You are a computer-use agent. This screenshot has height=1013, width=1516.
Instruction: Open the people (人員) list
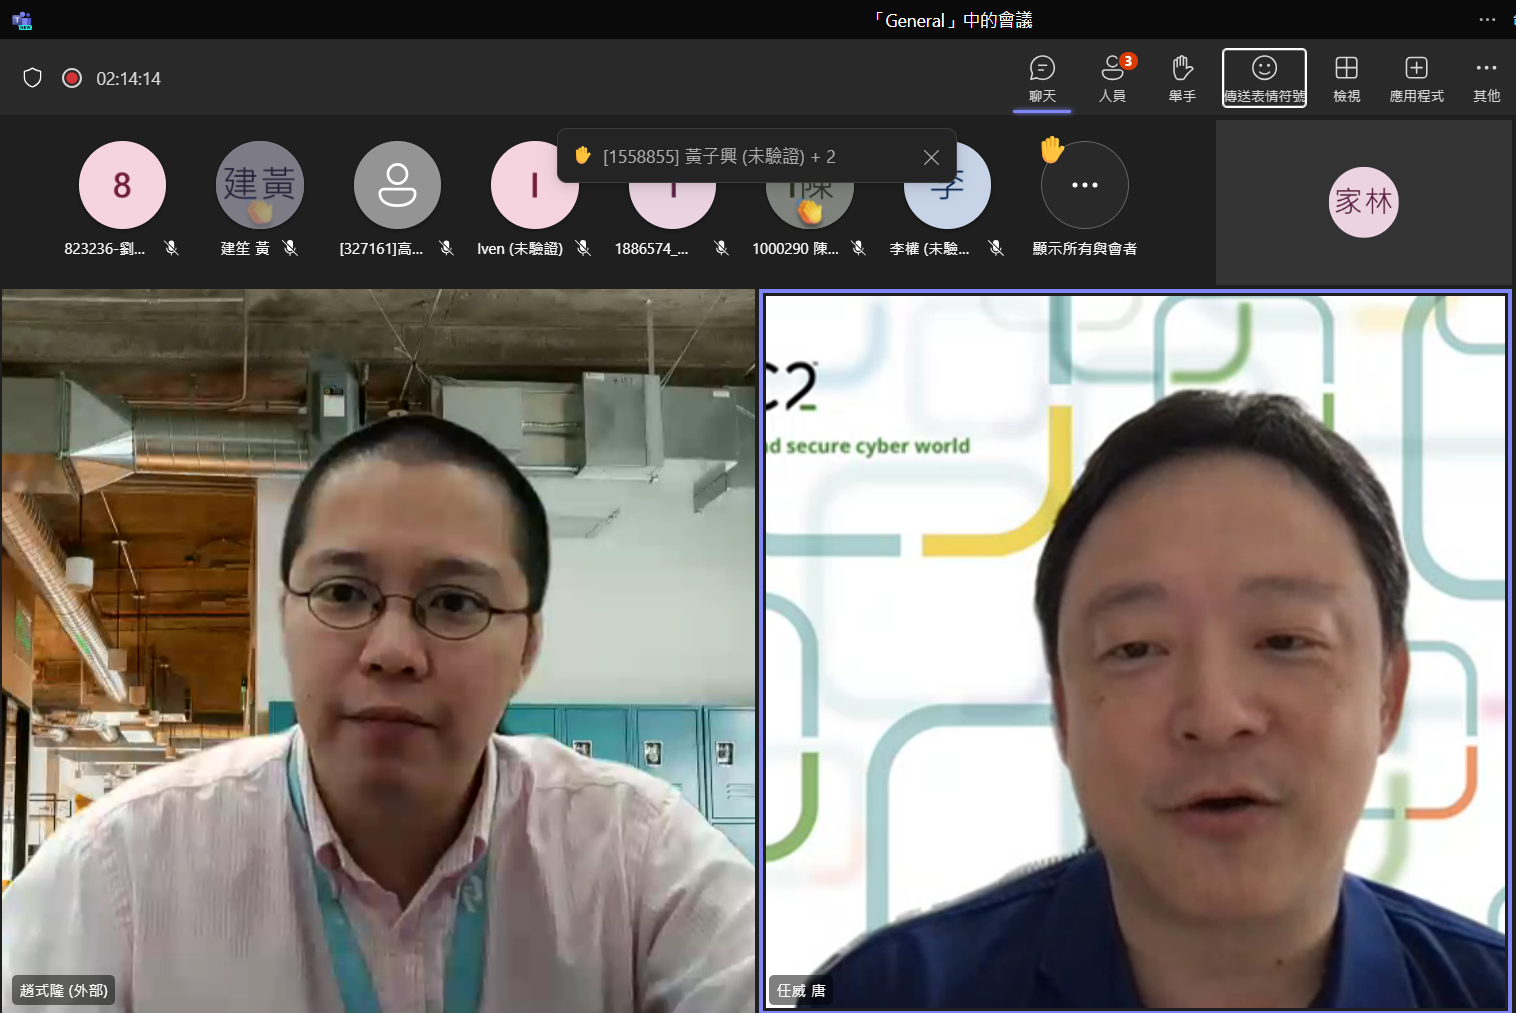tap(1112, 78)
